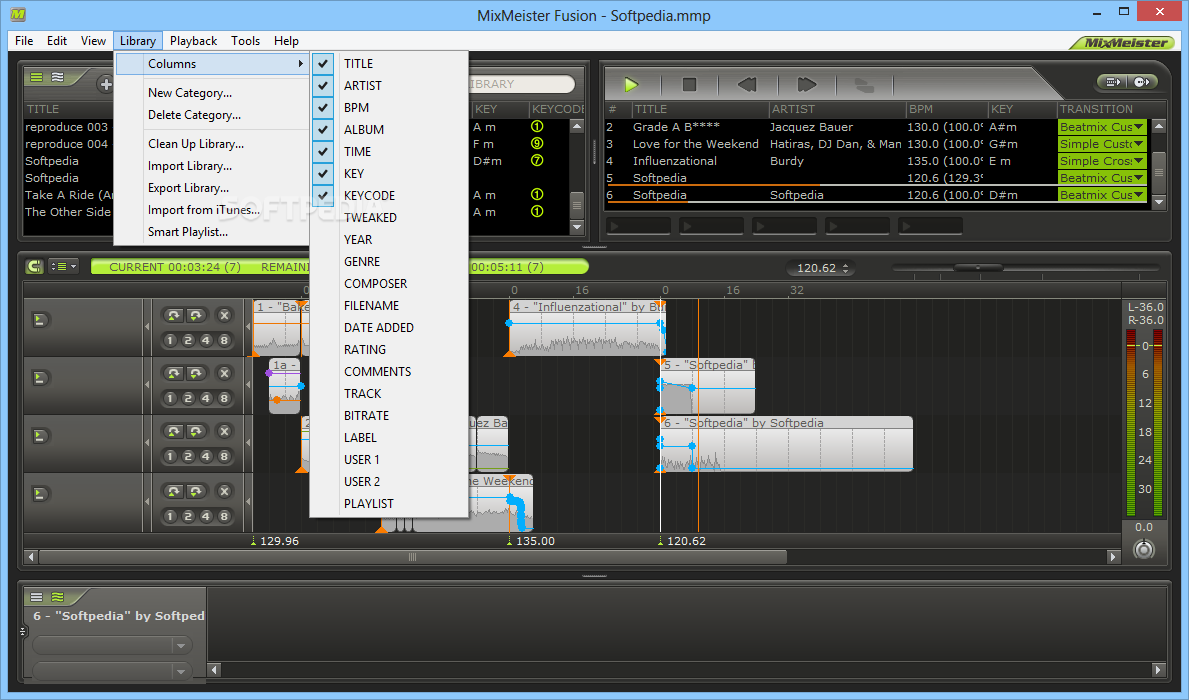Select loop length 4 on third track lane

click(205, 456)
